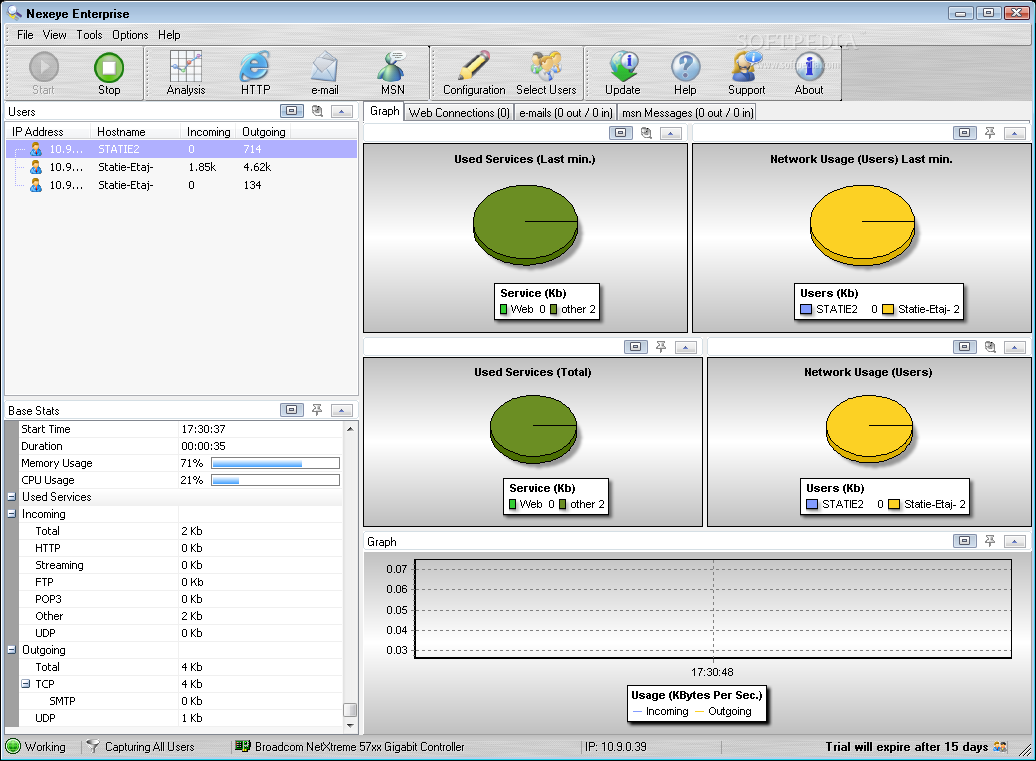
Task: Click Base Stats scrollbar down arrow
Action: [350, 725]
